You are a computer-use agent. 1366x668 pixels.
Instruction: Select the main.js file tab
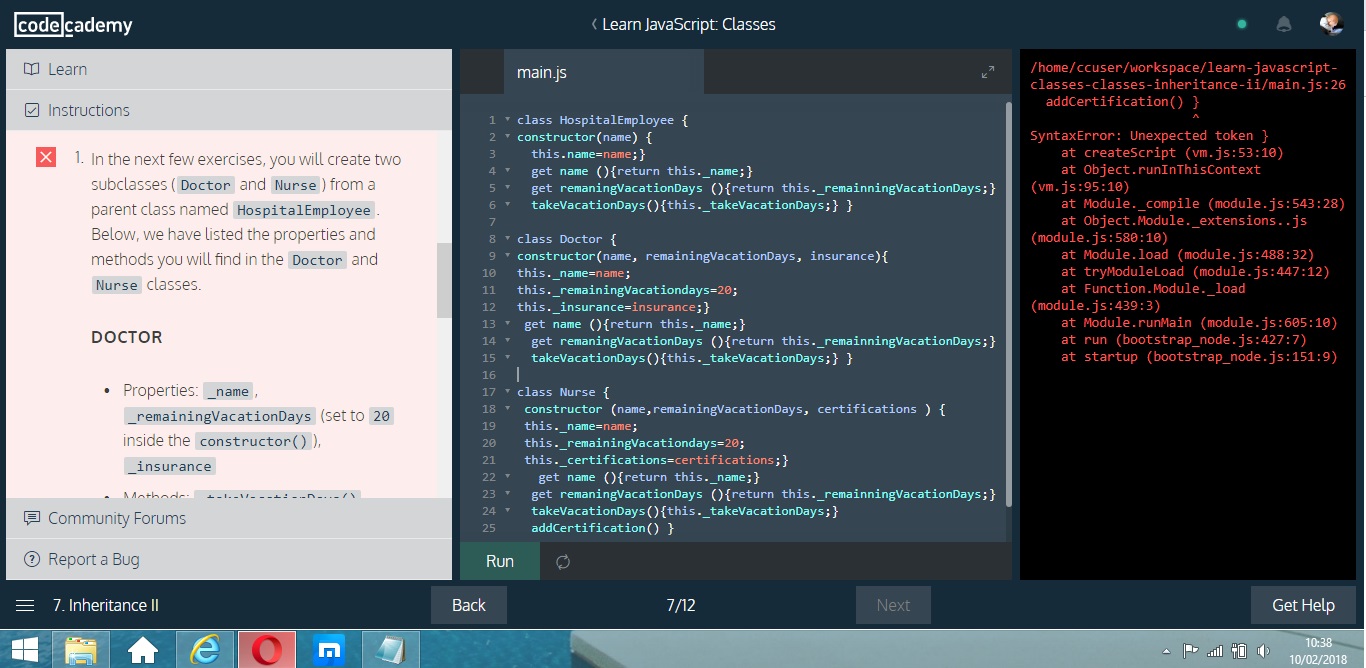(542, 72)
